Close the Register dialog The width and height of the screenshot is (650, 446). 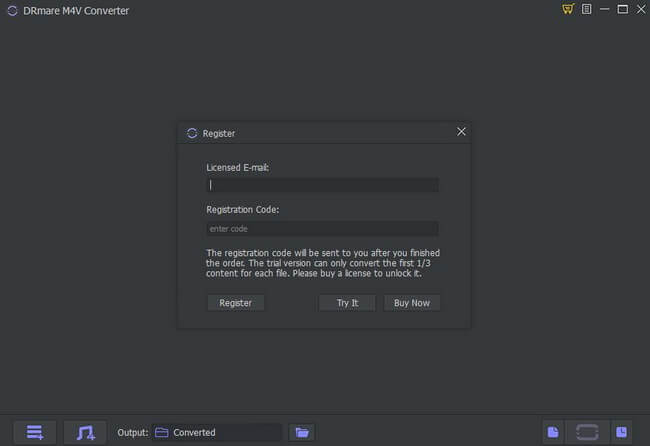461,132
